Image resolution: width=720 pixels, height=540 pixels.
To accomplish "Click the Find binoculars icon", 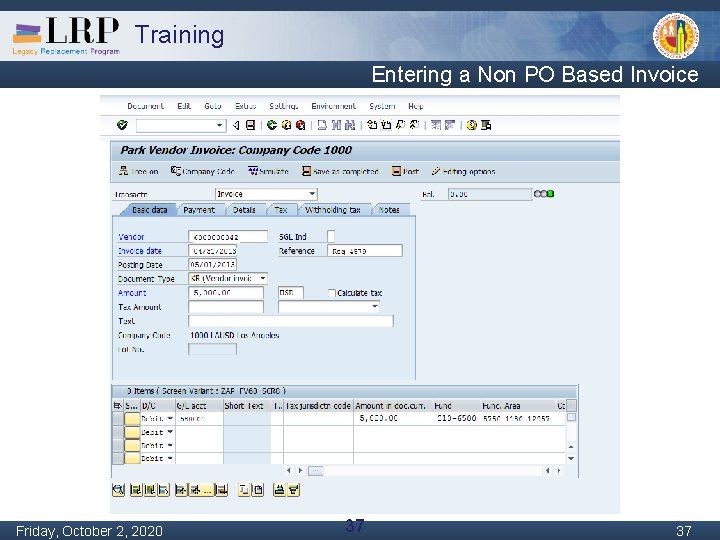I will point(337,125).
